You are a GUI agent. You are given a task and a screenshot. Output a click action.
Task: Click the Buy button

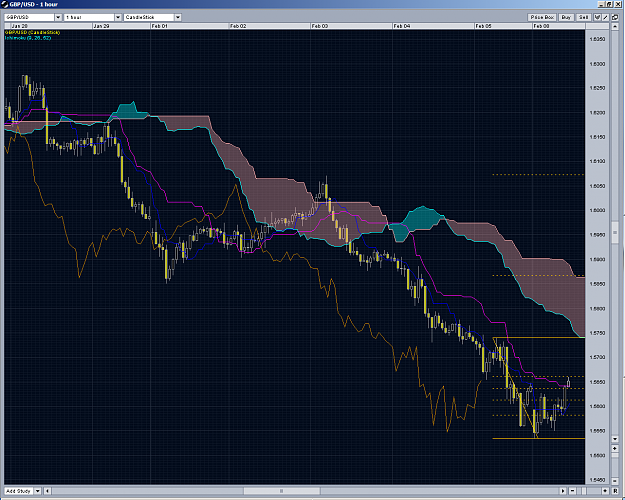pyautogui.click(x=566, y=17)
